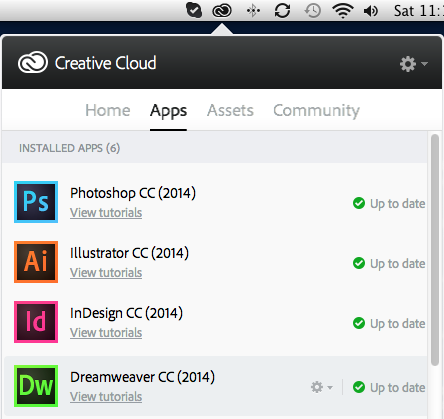Click Up to date text for Dreamweaver
This screenshot has height=419, width=444.
[x=398, y=388]
